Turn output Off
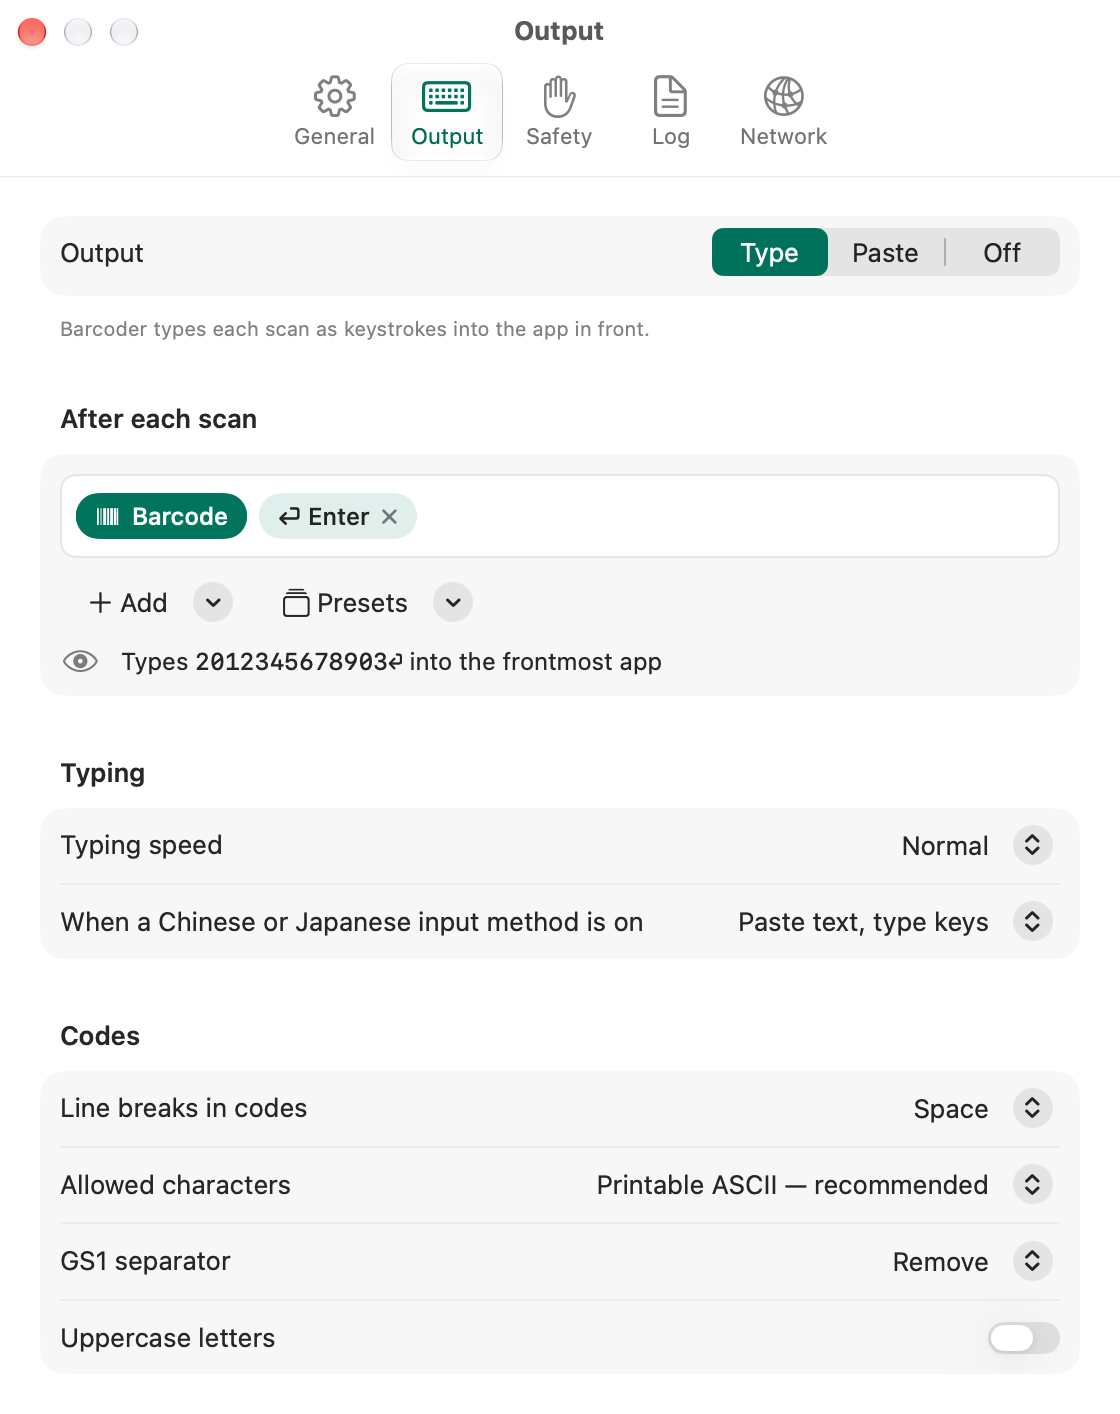 tap(1001, 252)
